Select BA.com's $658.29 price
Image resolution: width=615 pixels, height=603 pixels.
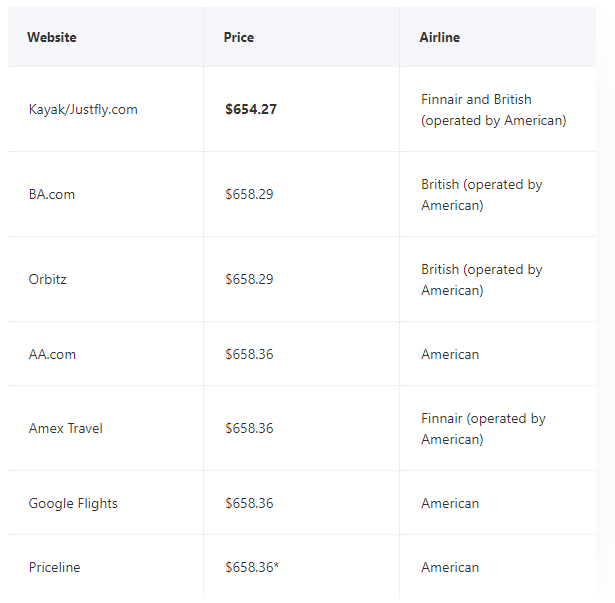click(x=249, y=194)
